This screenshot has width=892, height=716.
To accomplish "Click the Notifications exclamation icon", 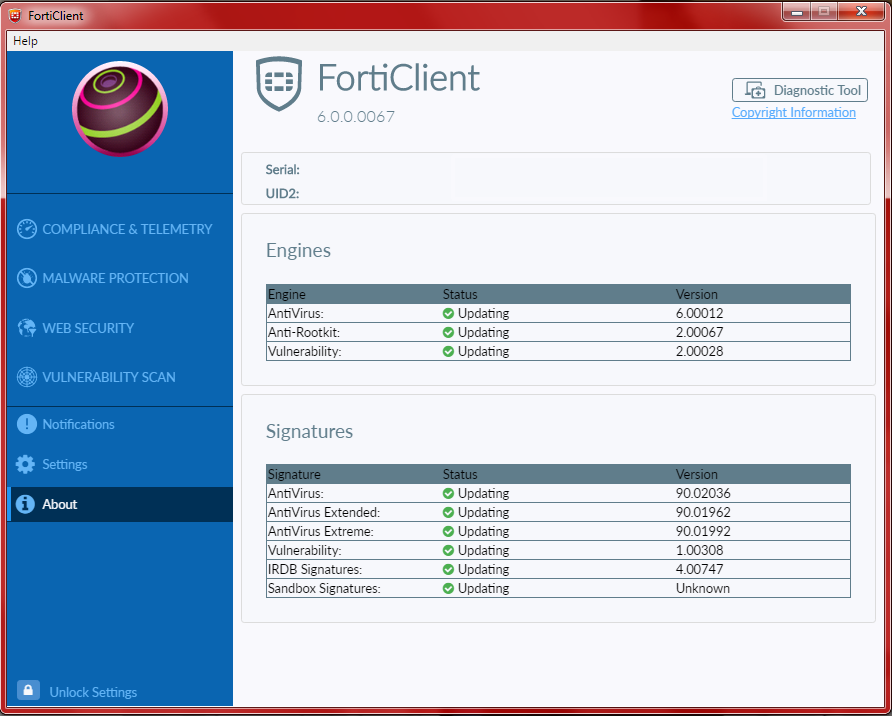I will pyautogui.click(x=27, y=424).
